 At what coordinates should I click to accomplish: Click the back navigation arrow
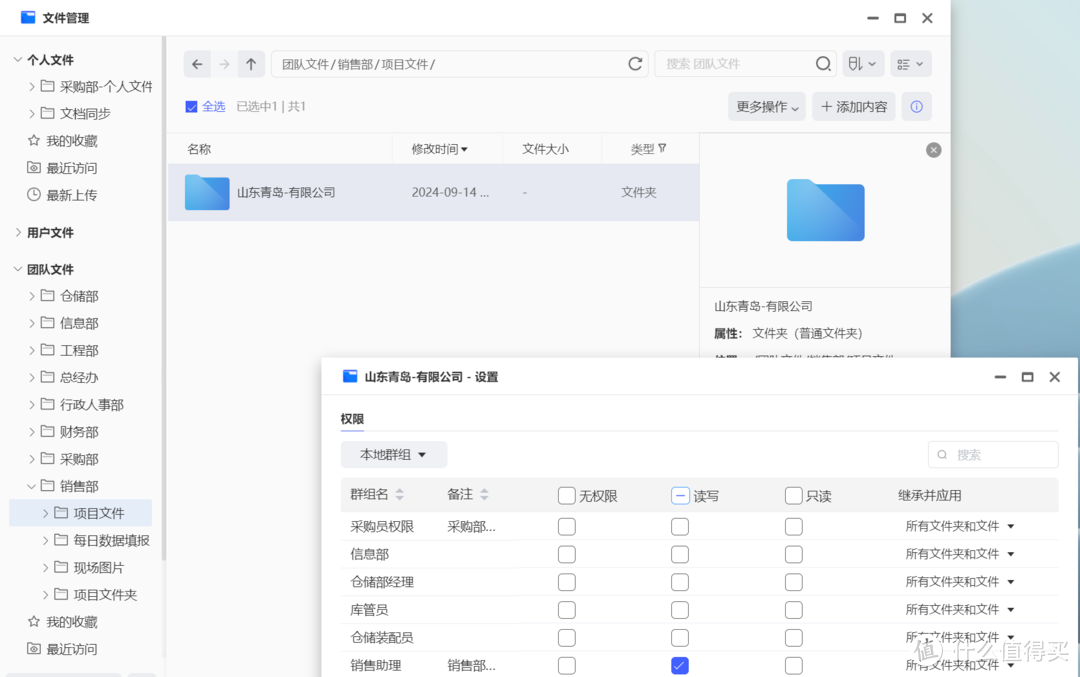[x=197, y=64]
